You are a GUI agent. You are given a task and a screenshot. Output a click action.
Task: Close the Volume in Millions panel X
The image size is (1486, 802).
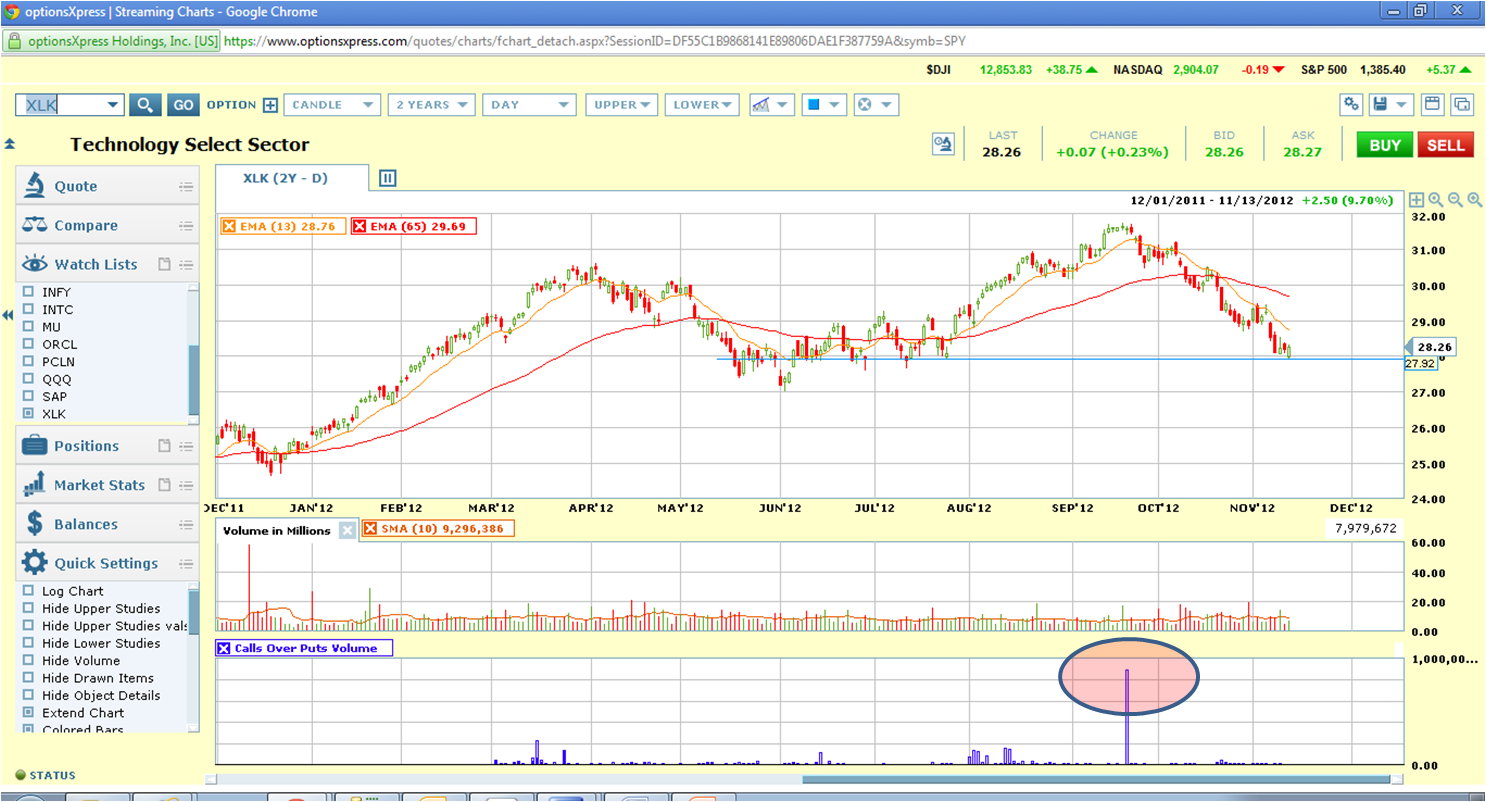click(347, 530)
